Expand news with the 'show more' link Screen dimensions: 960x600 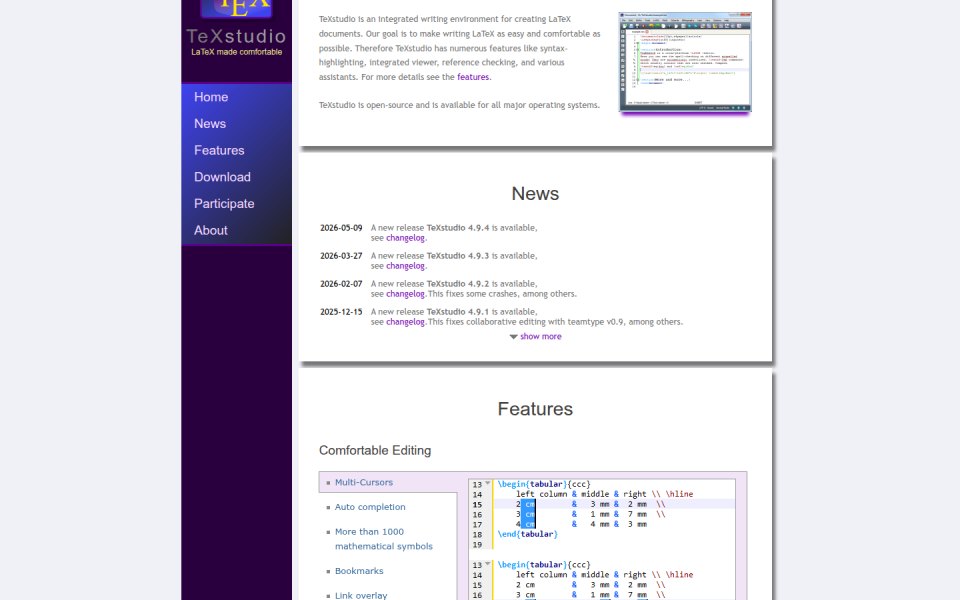(x=541, y=337)
